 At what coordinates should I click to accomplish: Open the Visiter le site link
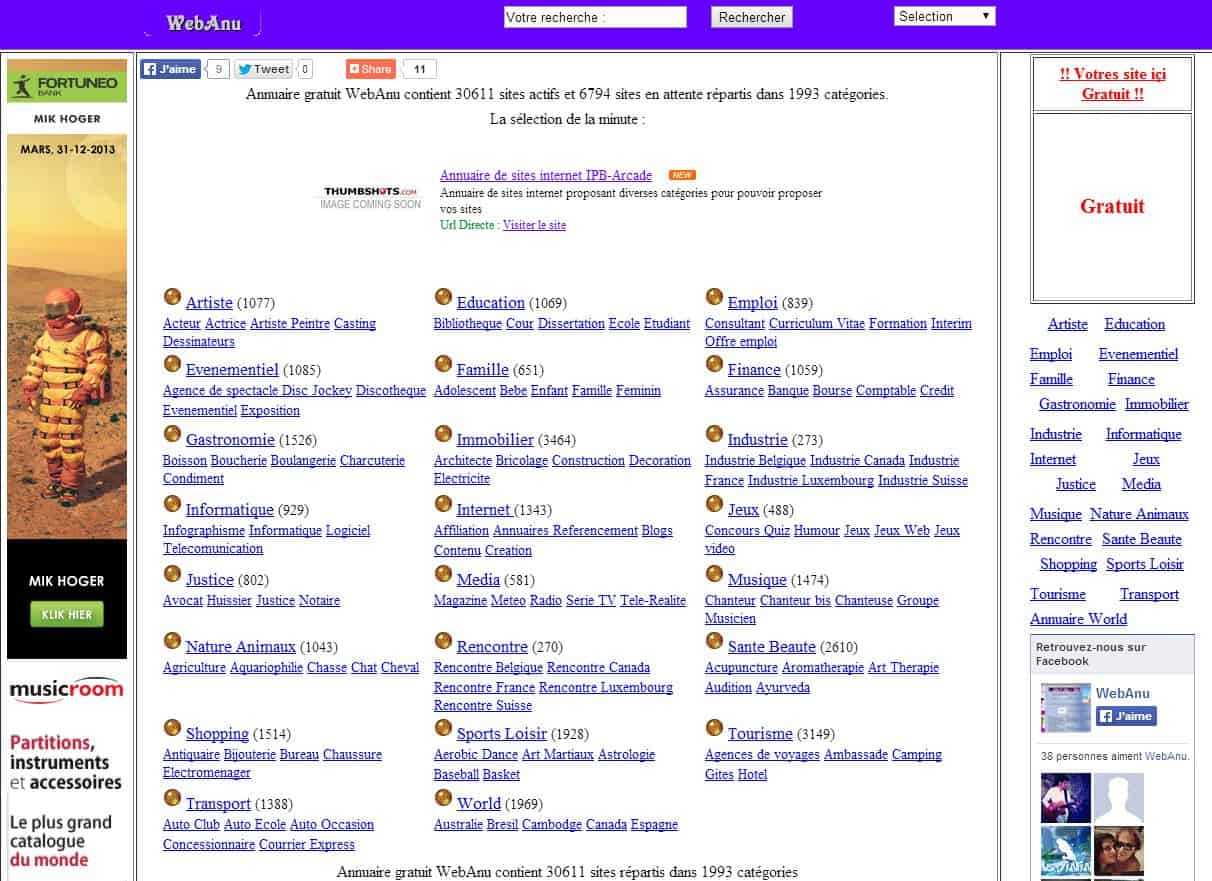(x=534, y=225)
